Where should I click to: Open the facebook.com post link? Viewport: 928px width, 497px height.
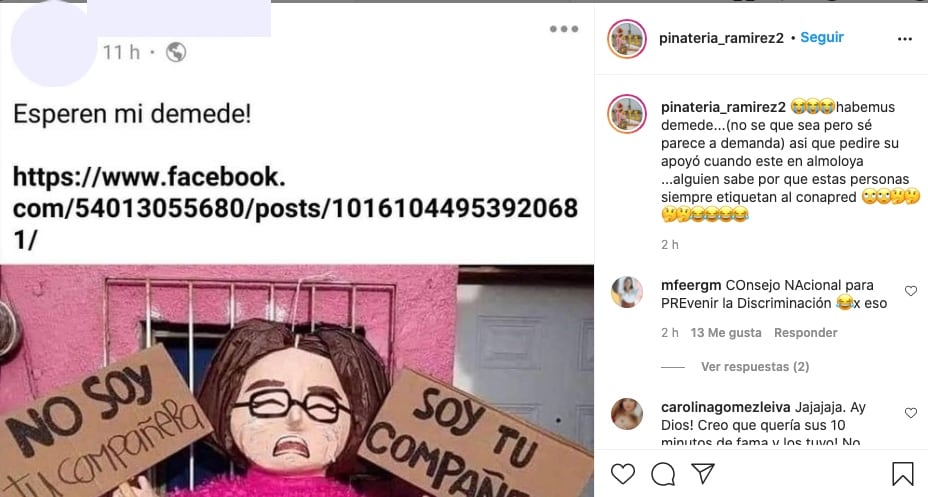(295, 208)
